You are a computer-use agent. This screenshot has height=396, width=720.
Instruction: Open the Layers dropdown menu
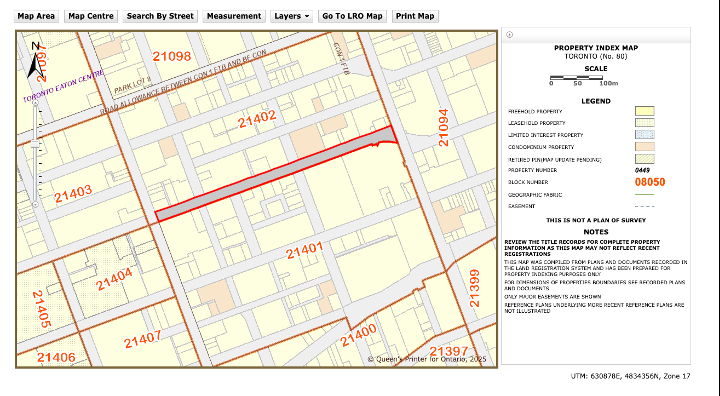coord(292,16)
